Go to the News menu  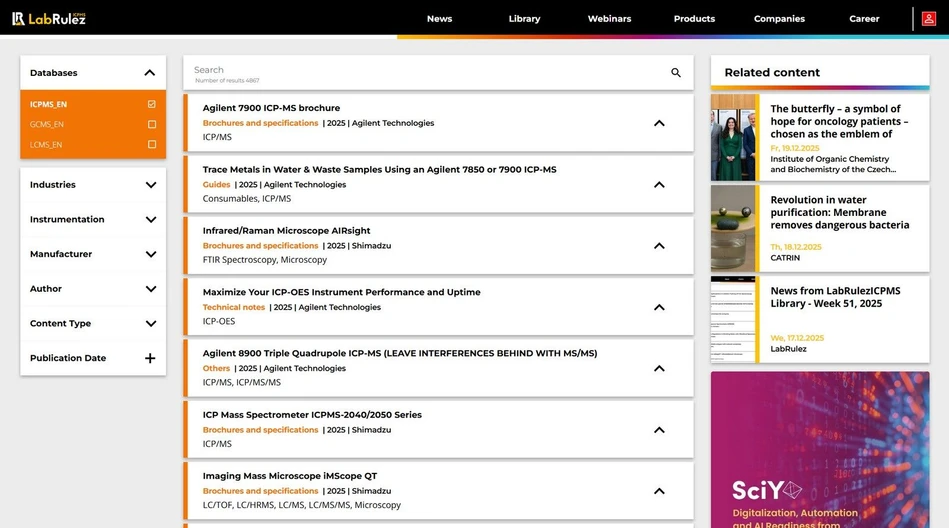click(439, 19)
